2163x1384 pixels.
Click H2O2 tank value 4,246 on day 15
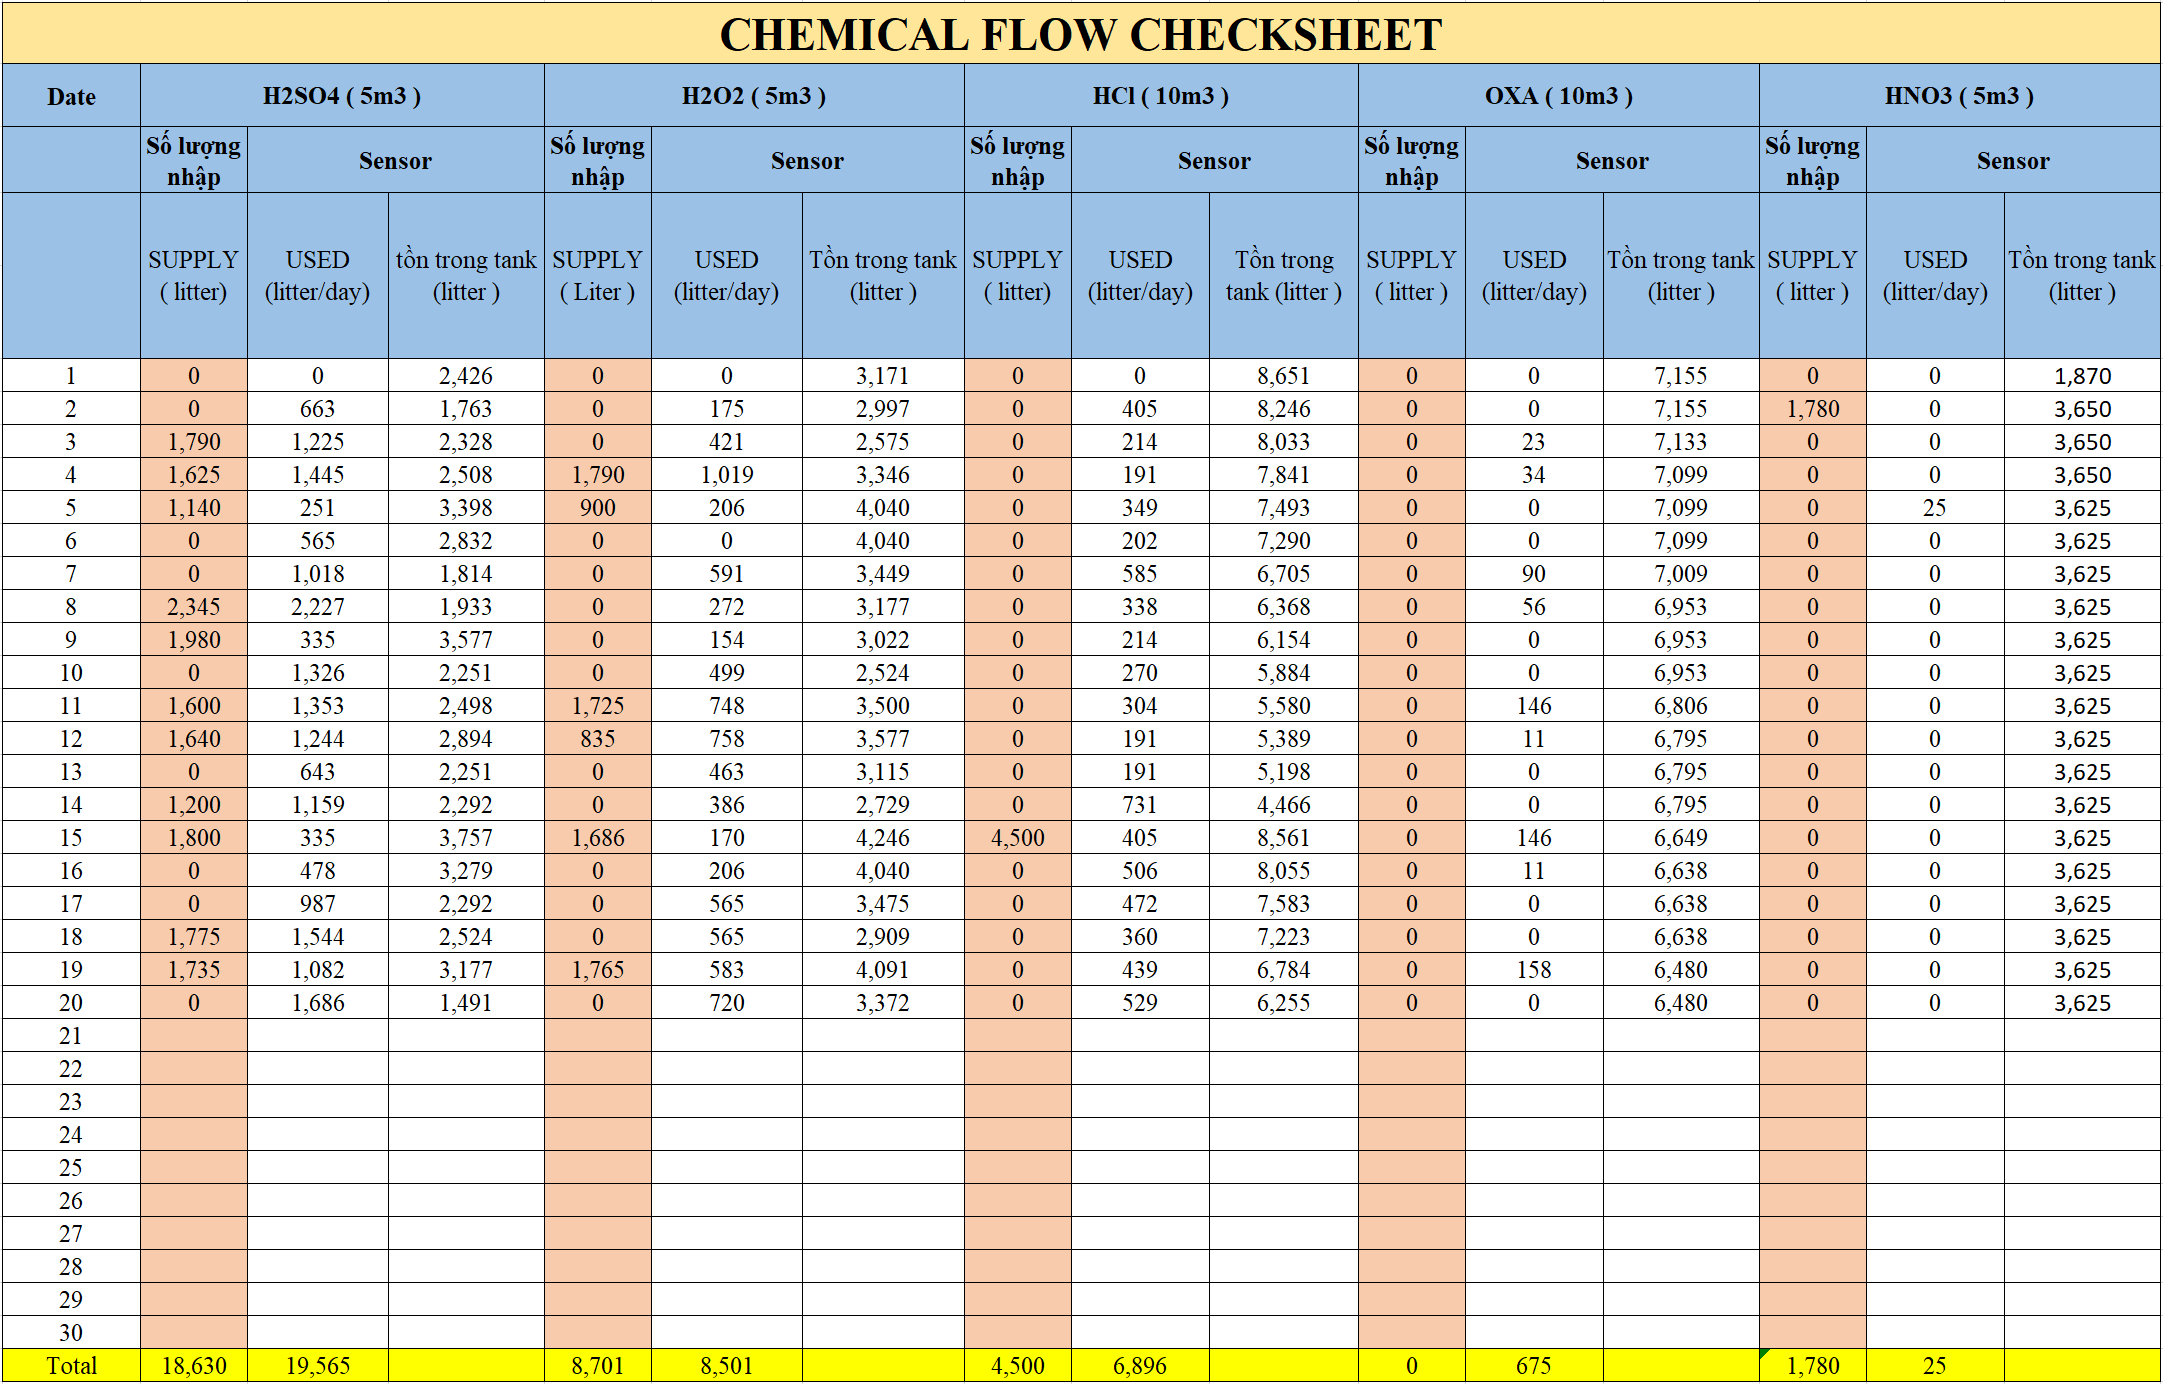tap(883, 838)
